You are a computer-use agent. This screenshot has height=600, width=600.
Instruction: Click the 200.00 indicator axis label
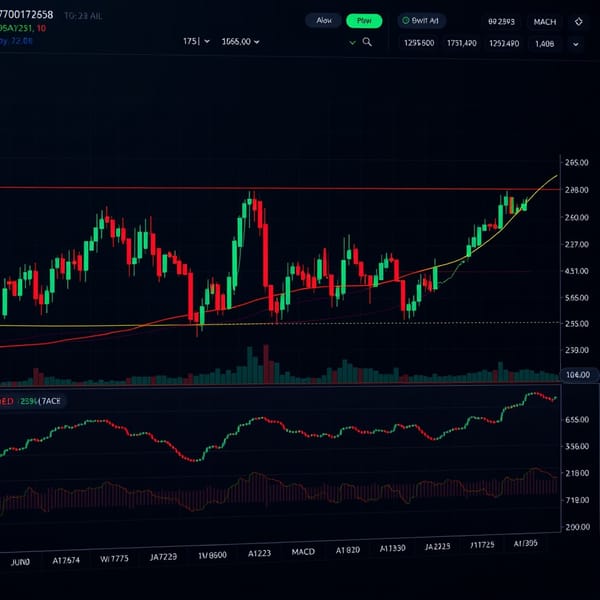(x=577, y=527)
